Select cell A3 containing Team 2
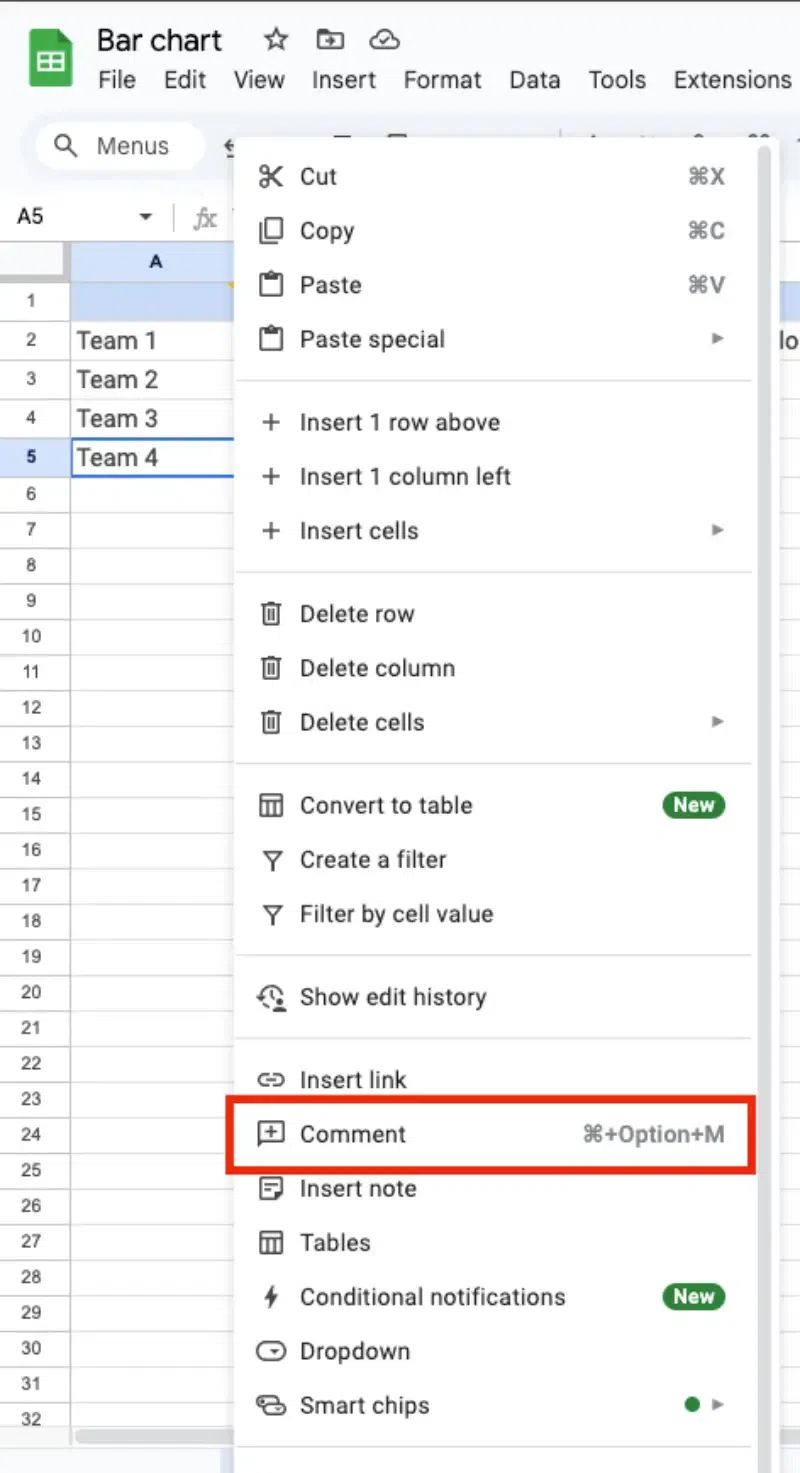The width and height of the screenshot is (800, 1473). [x=150, y=380]
